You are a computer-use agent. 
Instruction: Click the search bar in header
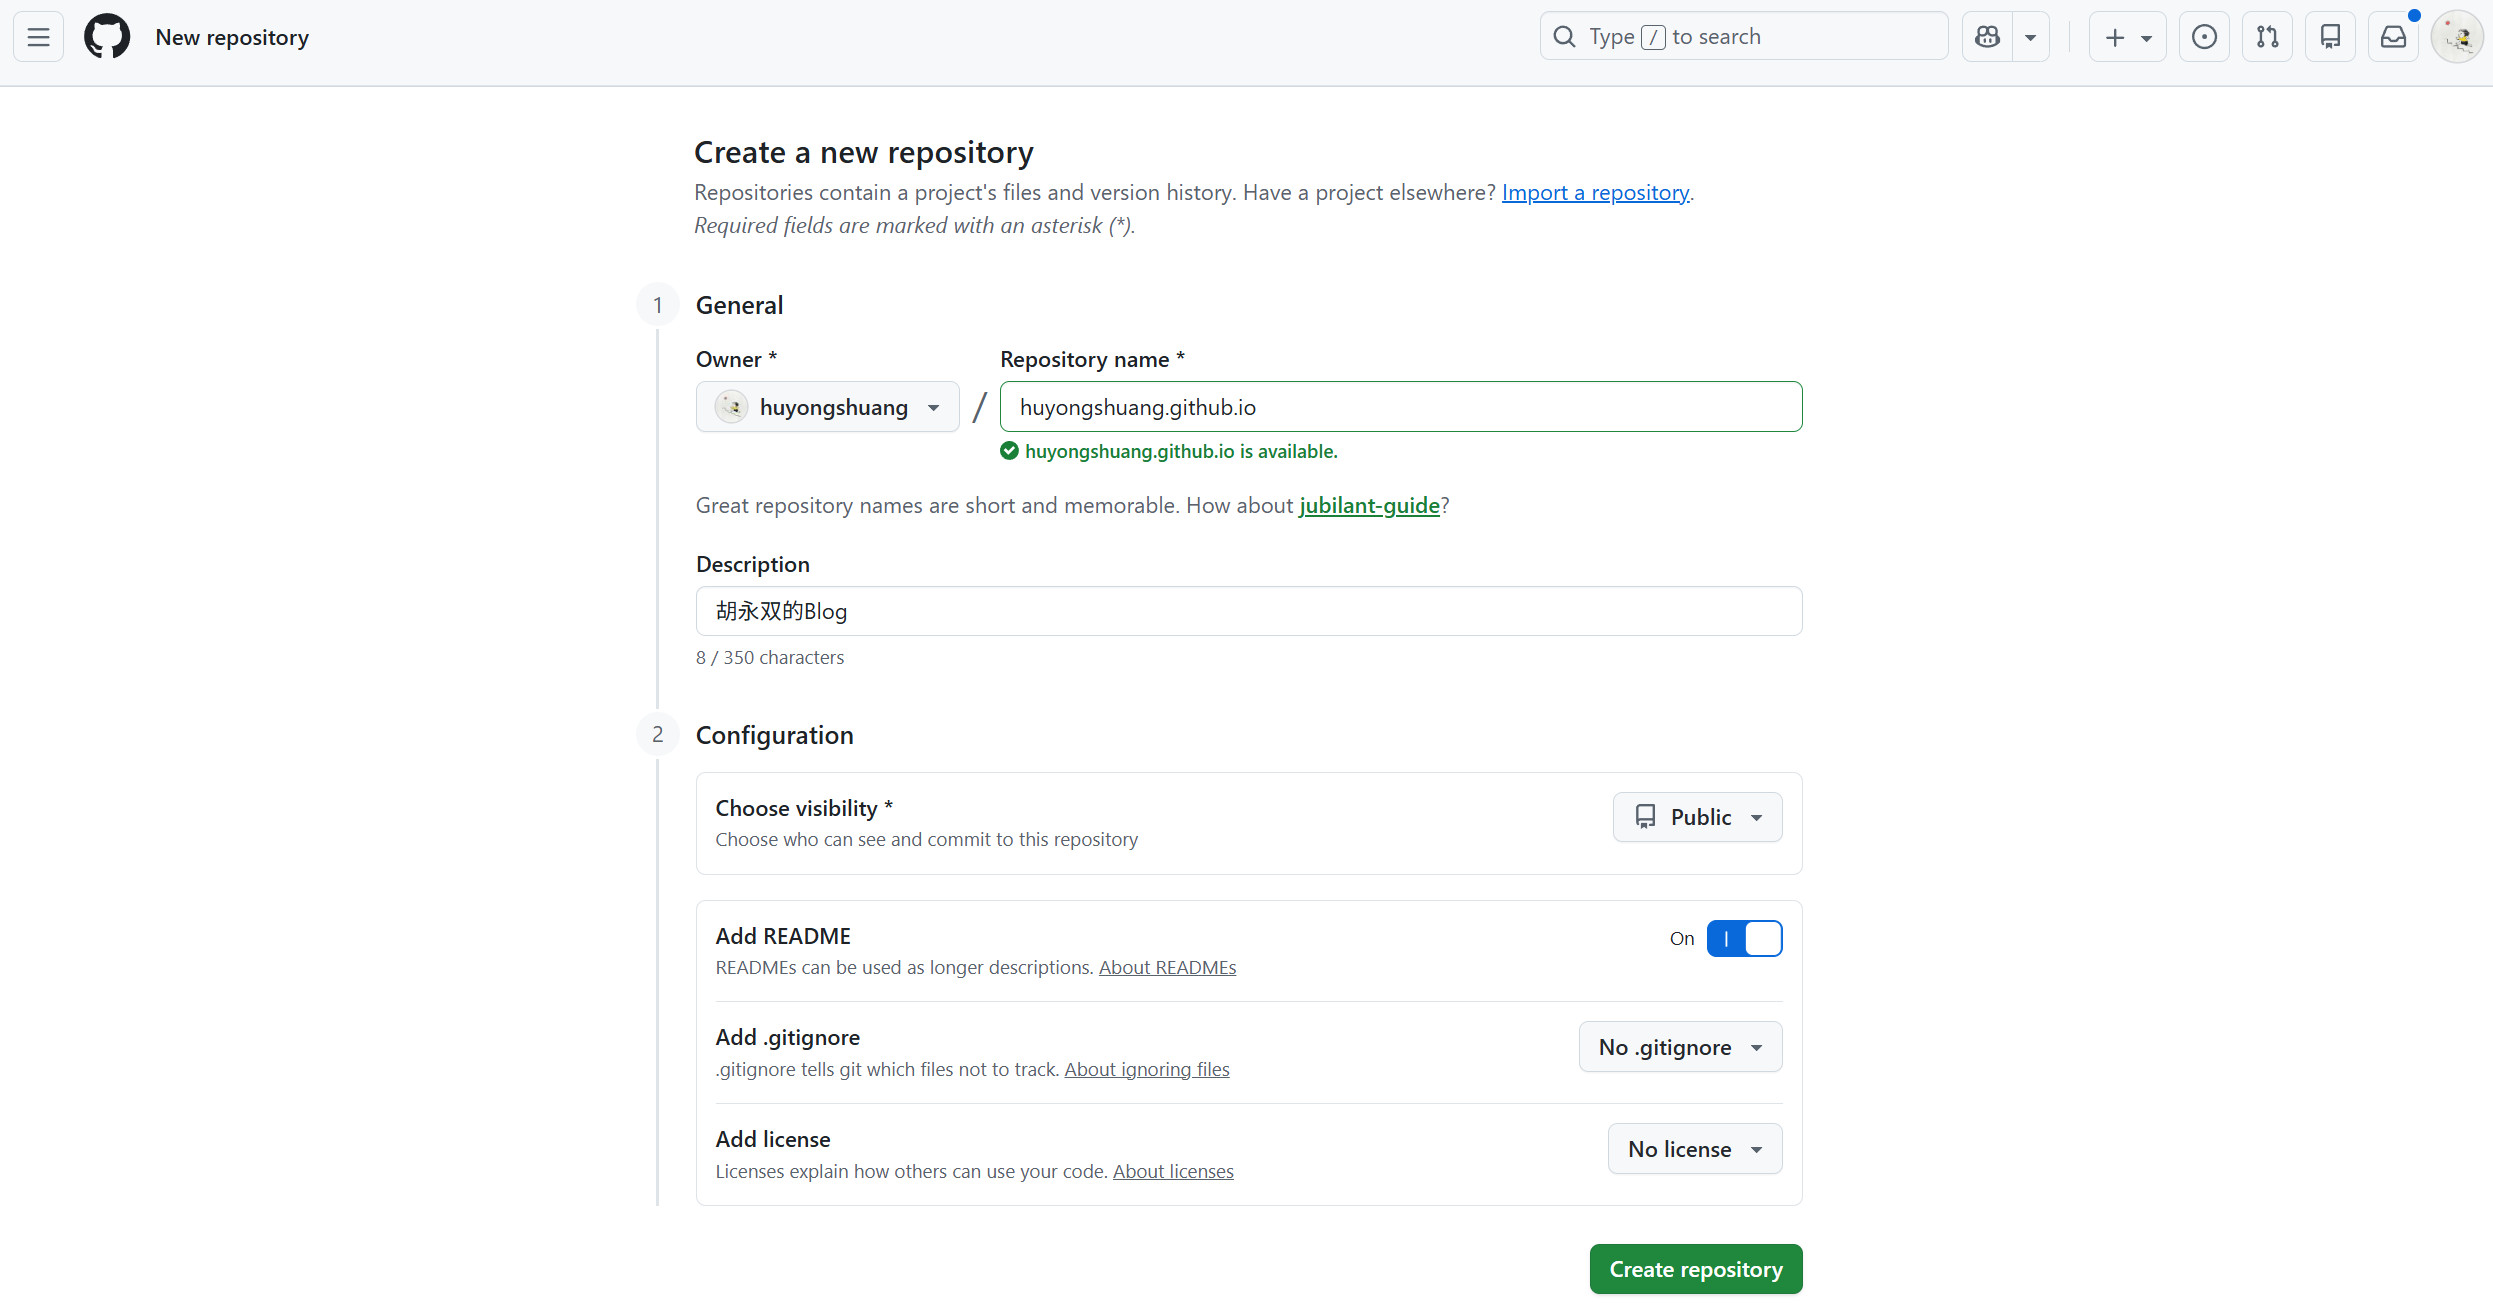coord(1743,37)
